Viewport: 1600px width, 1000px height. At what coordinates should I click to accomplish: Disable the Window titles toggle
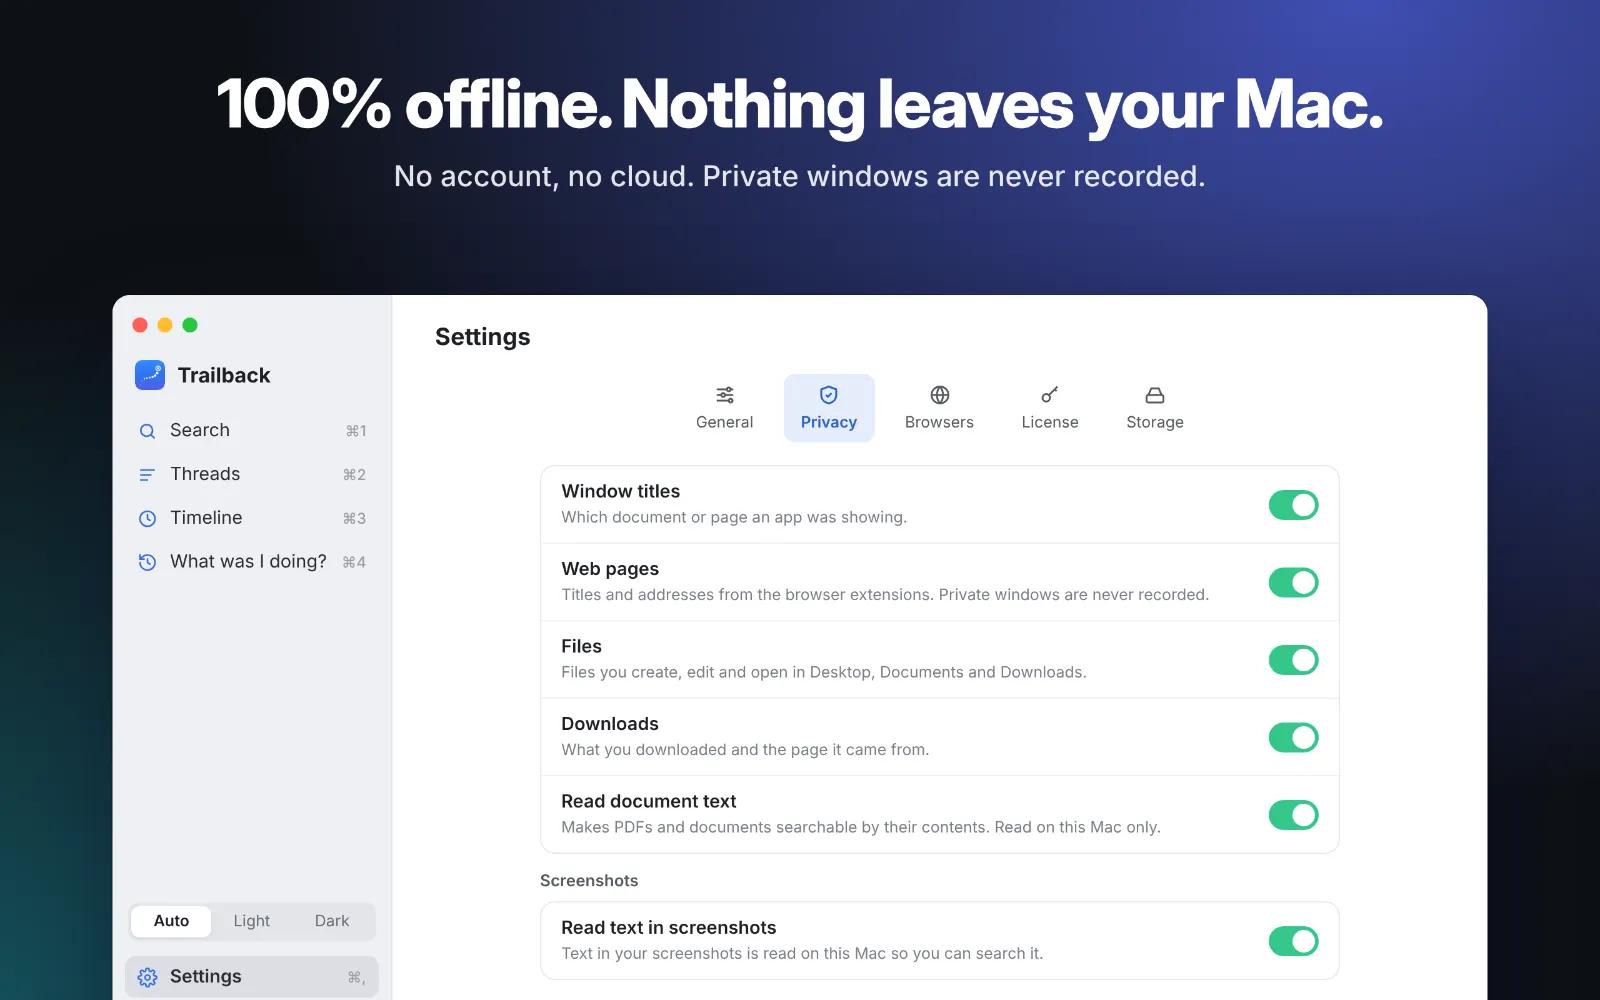[x=1294, y=505]
